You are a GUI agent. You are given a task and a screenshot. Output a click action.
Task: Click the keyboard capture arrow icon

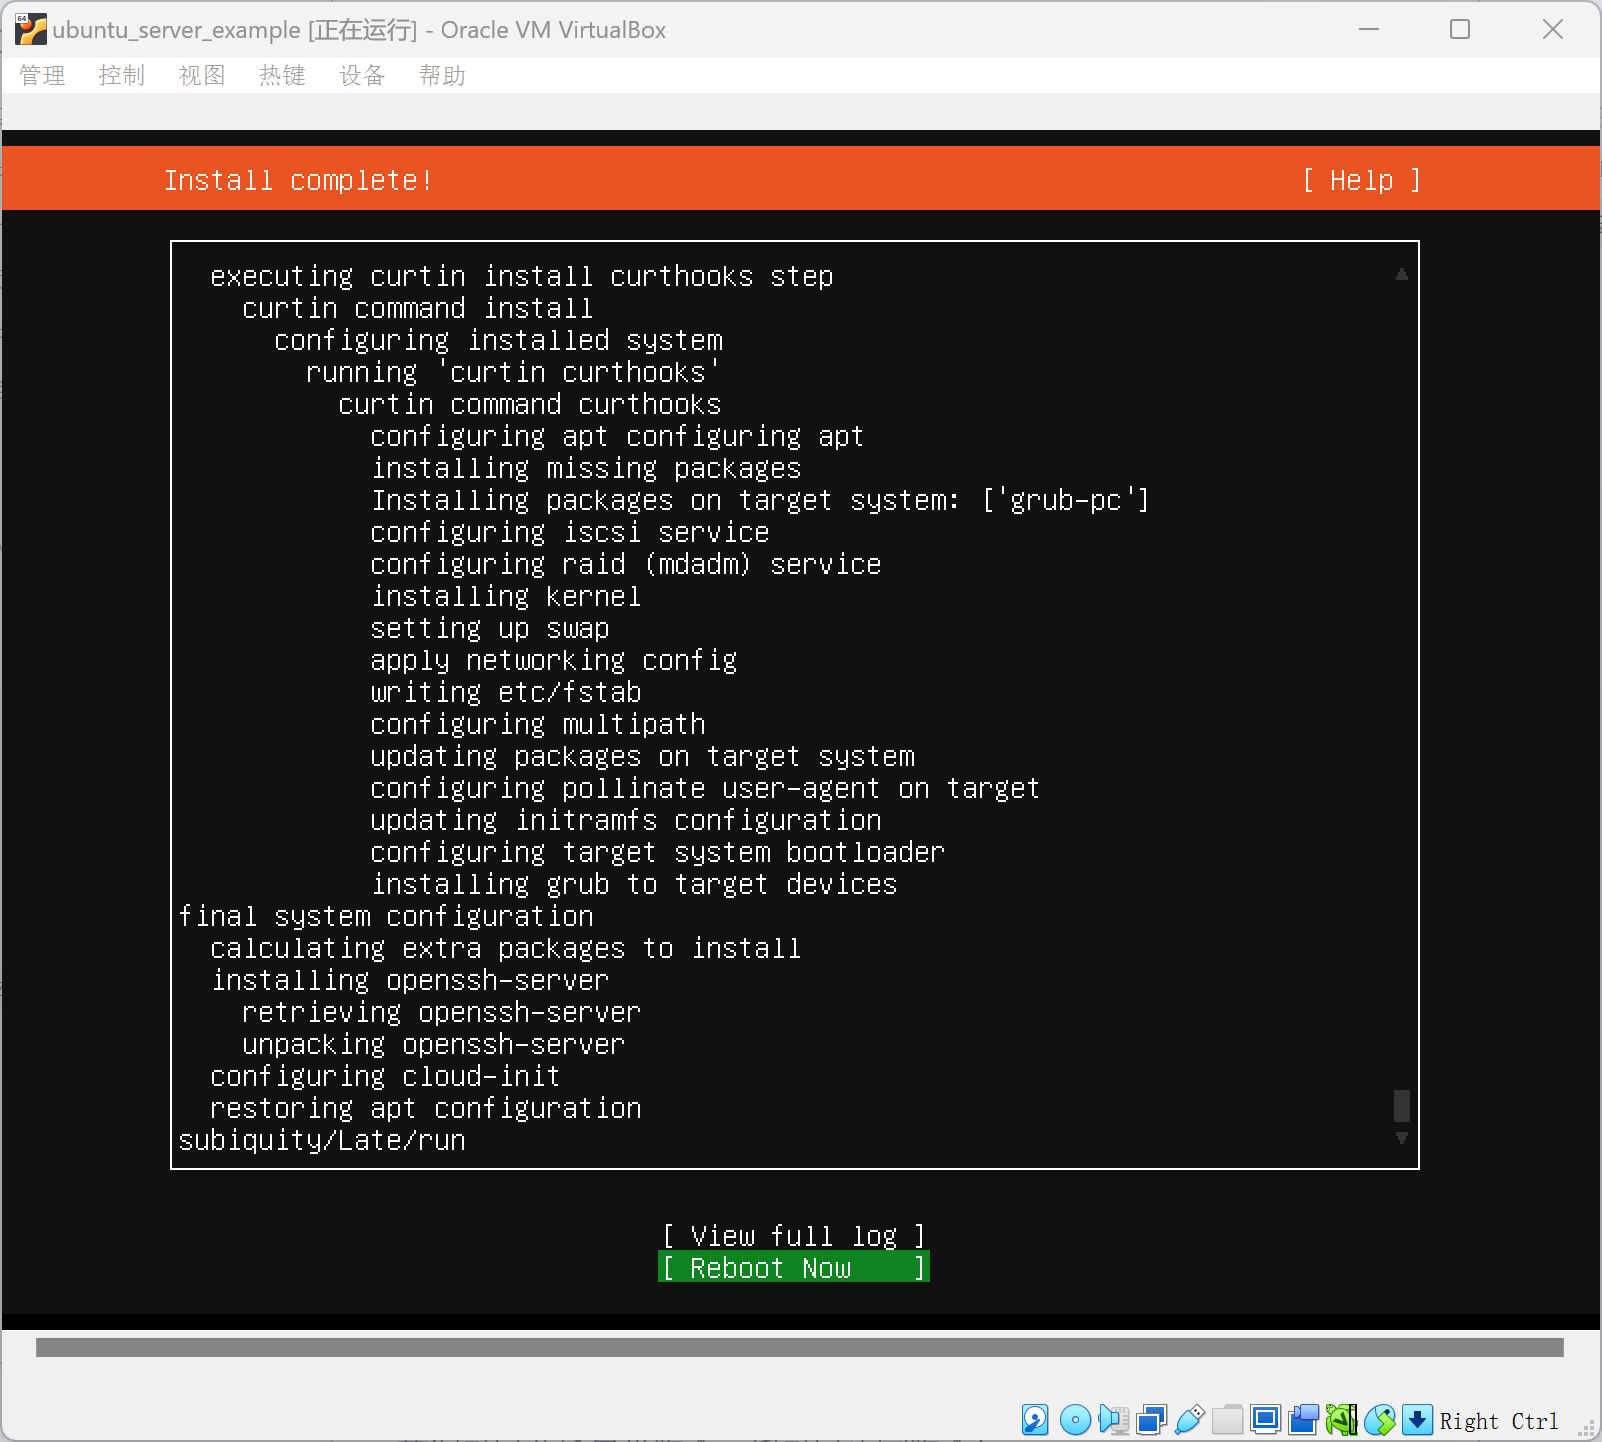[1417, 1420]
